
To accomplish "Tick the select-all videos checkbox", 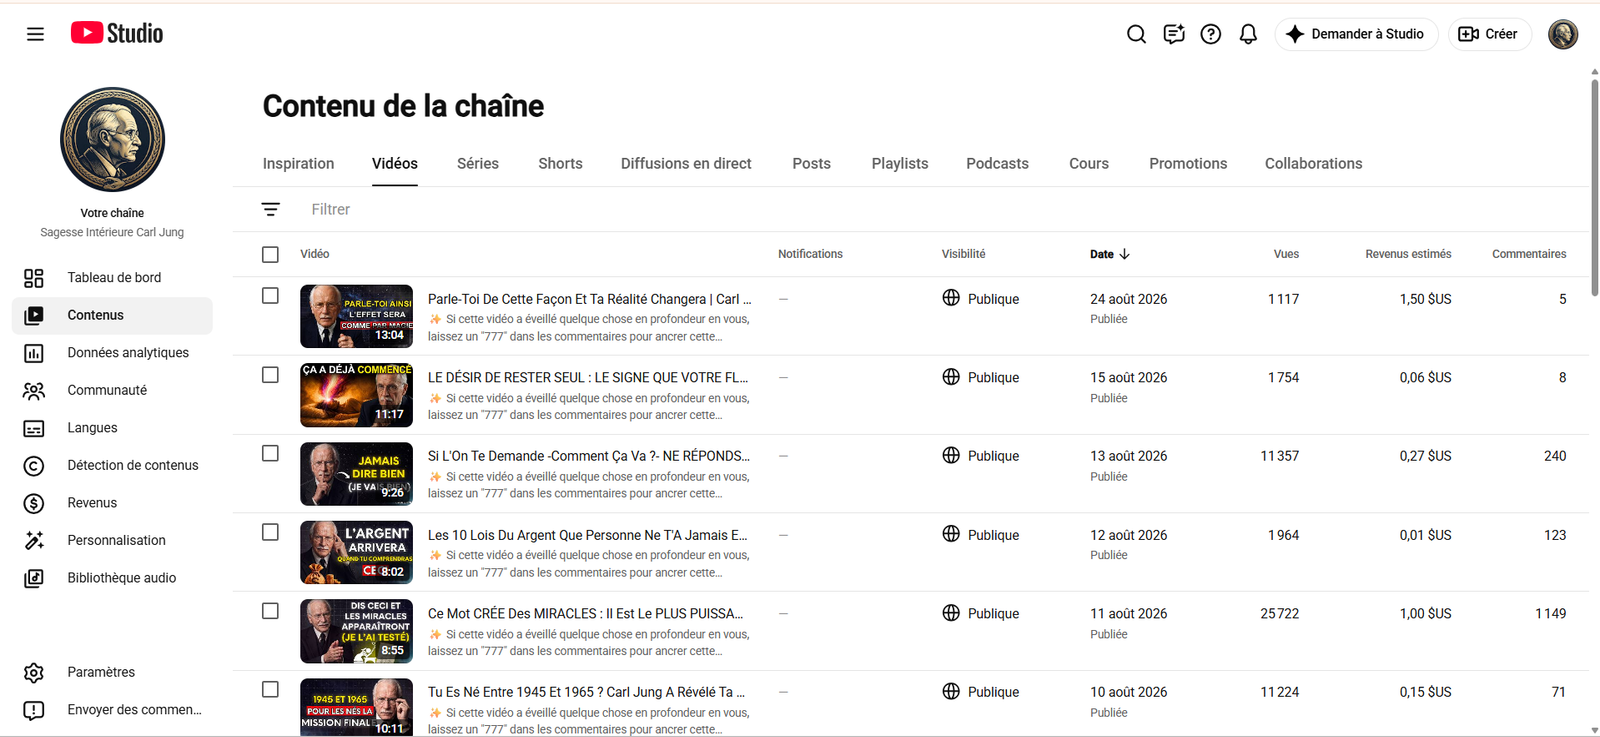I will (270, 254).
